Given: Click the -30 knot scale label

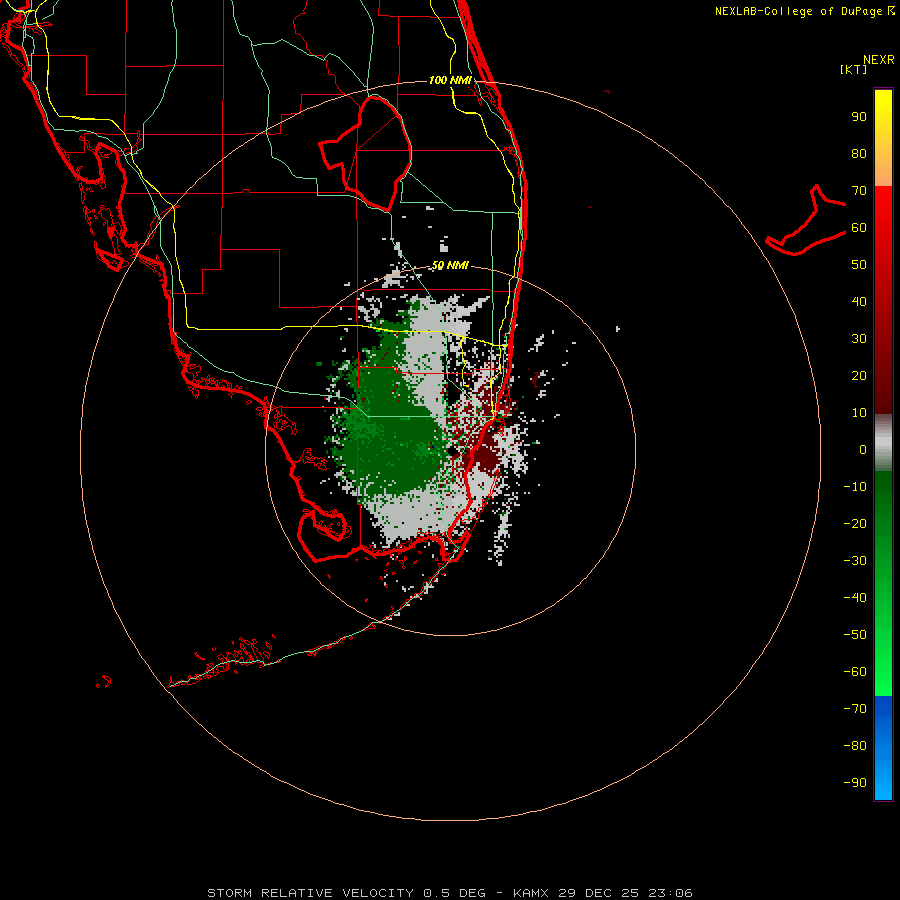Looking at the screenshot, I should point(855,561).
